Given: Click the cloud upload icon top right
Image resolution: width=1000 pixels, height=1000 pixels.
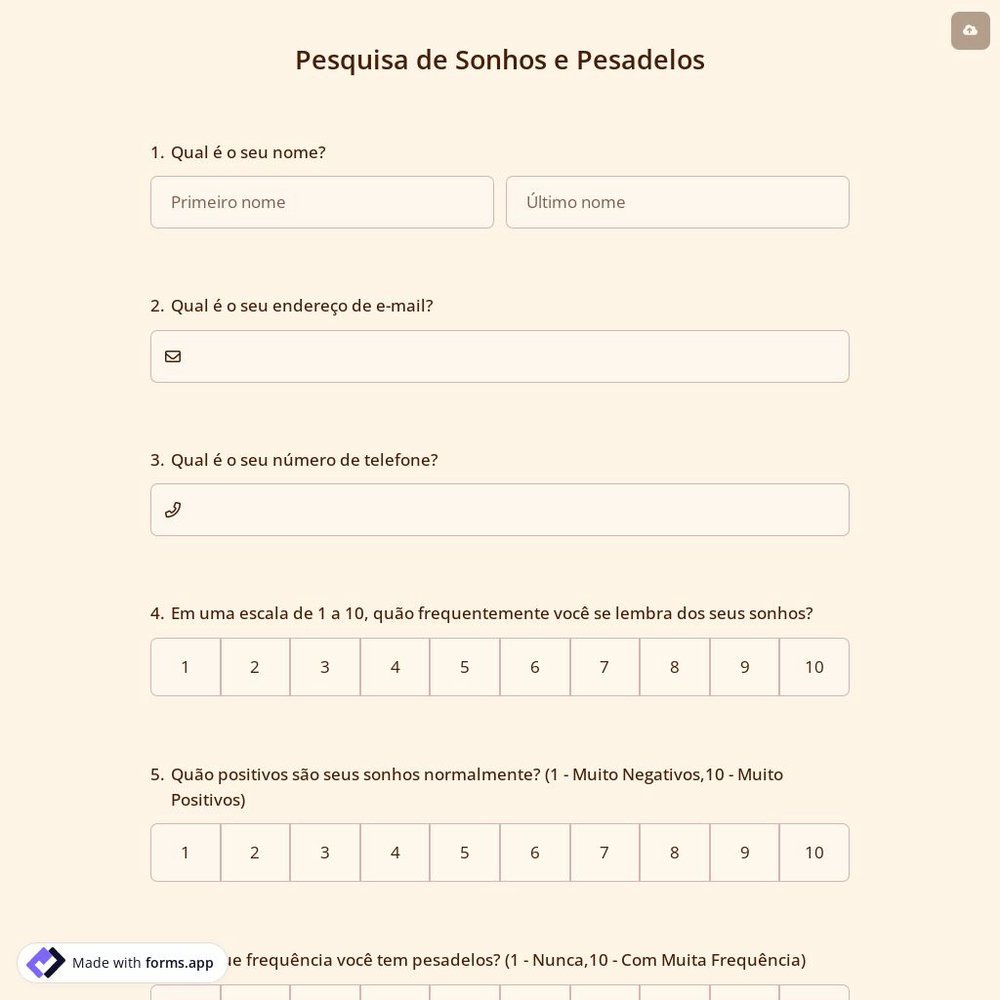Looking at the screenshot, I should coord(970,30).
